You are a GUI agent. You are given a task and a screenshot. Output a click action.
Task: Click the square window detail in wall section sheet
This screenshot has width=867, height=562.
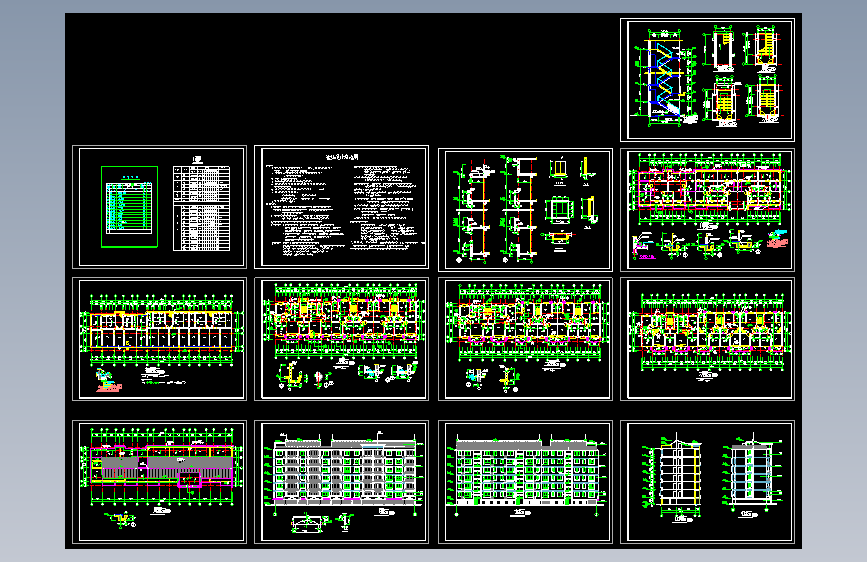[x=560, y=210]
